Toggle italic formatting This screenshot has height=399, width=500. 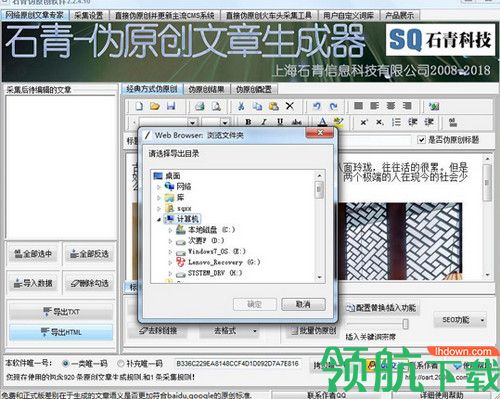pos(264,122)
